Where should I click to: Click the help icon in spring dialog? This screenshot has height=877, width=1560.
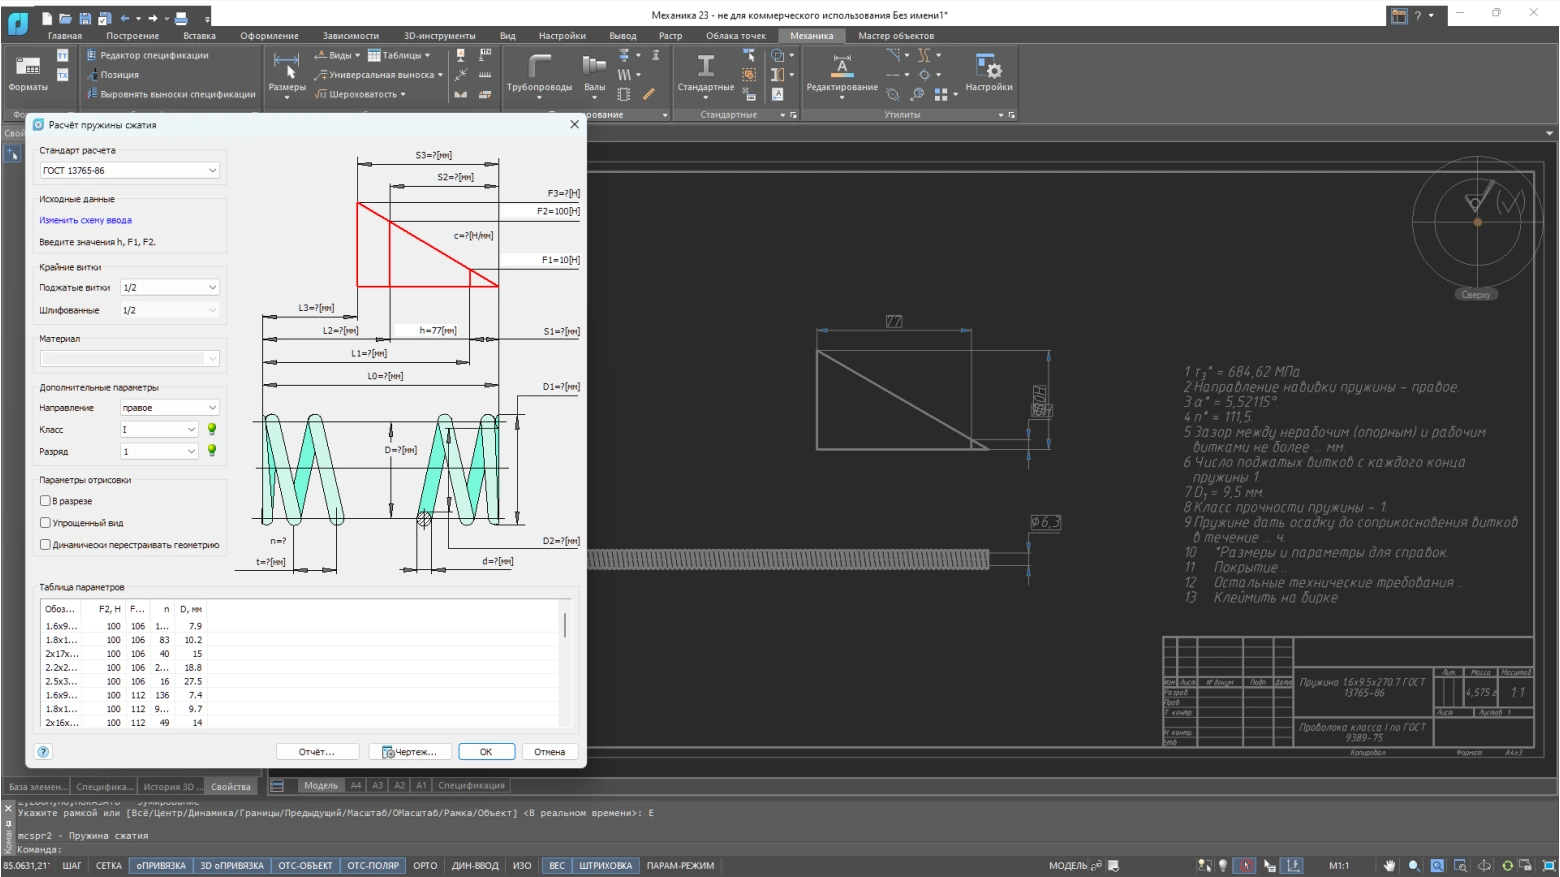43,752
